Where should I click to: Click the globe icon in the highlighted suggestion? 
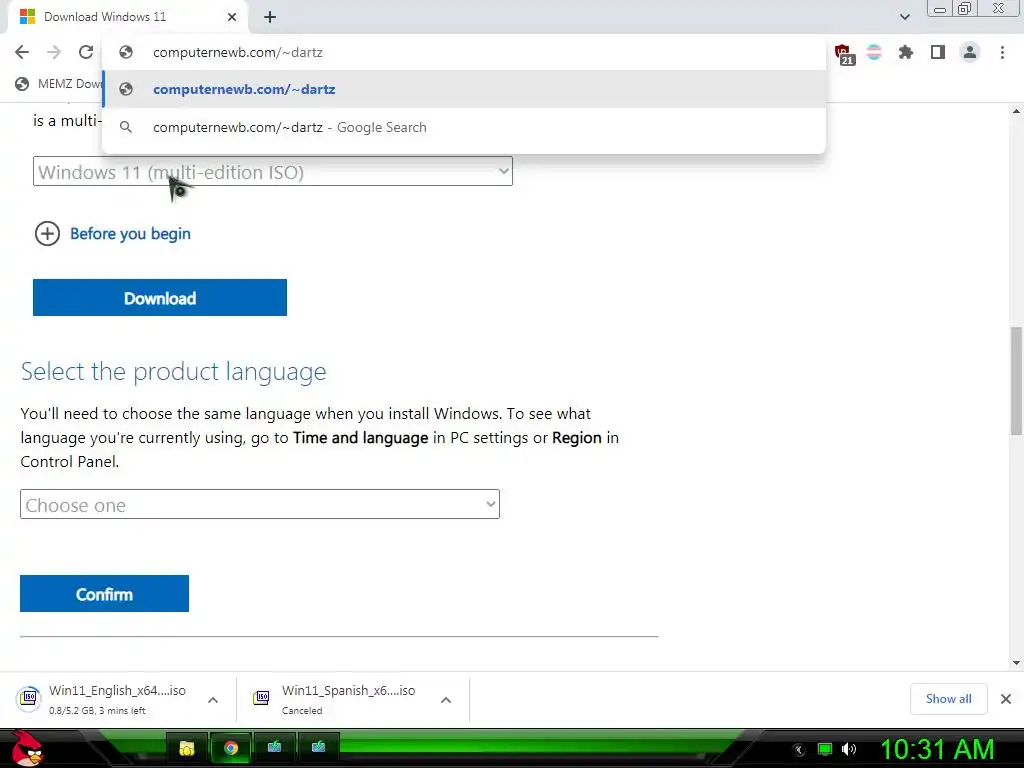point(126,89)
